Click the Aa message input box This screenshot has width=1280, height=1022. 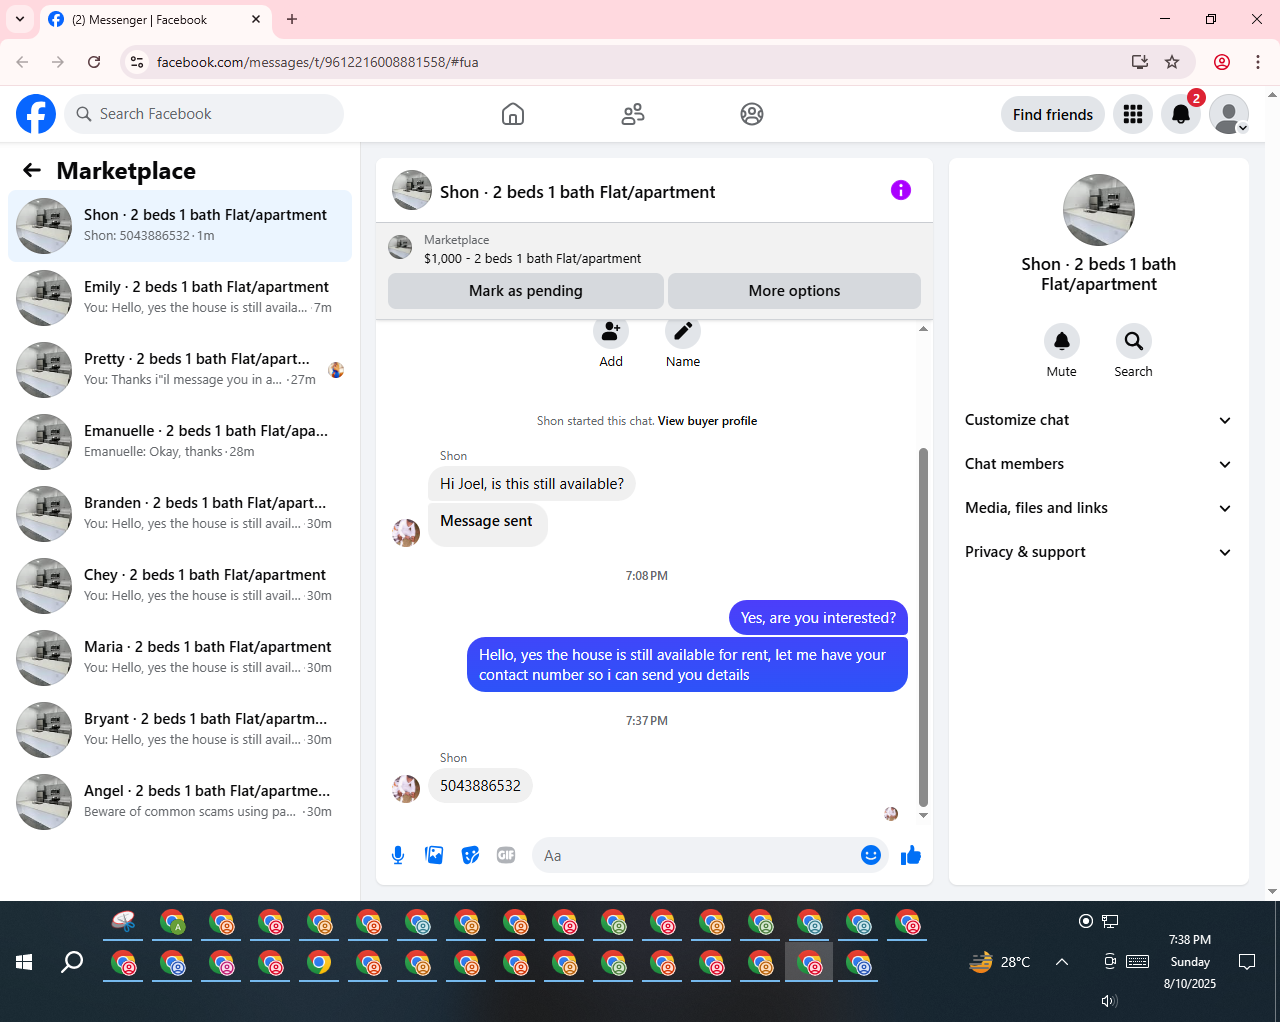click(696, 855)
